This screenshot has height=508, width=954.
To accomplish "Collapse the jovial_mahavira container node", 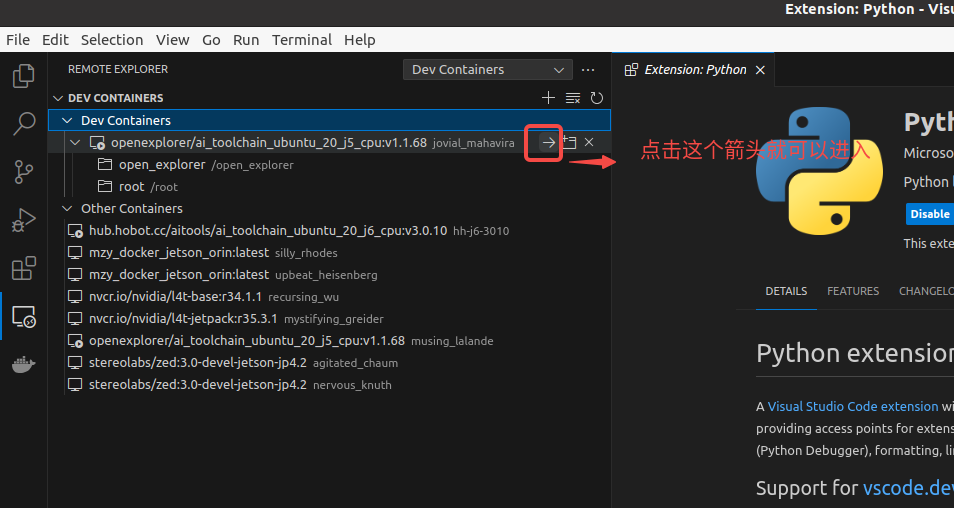I will [75, 143].
